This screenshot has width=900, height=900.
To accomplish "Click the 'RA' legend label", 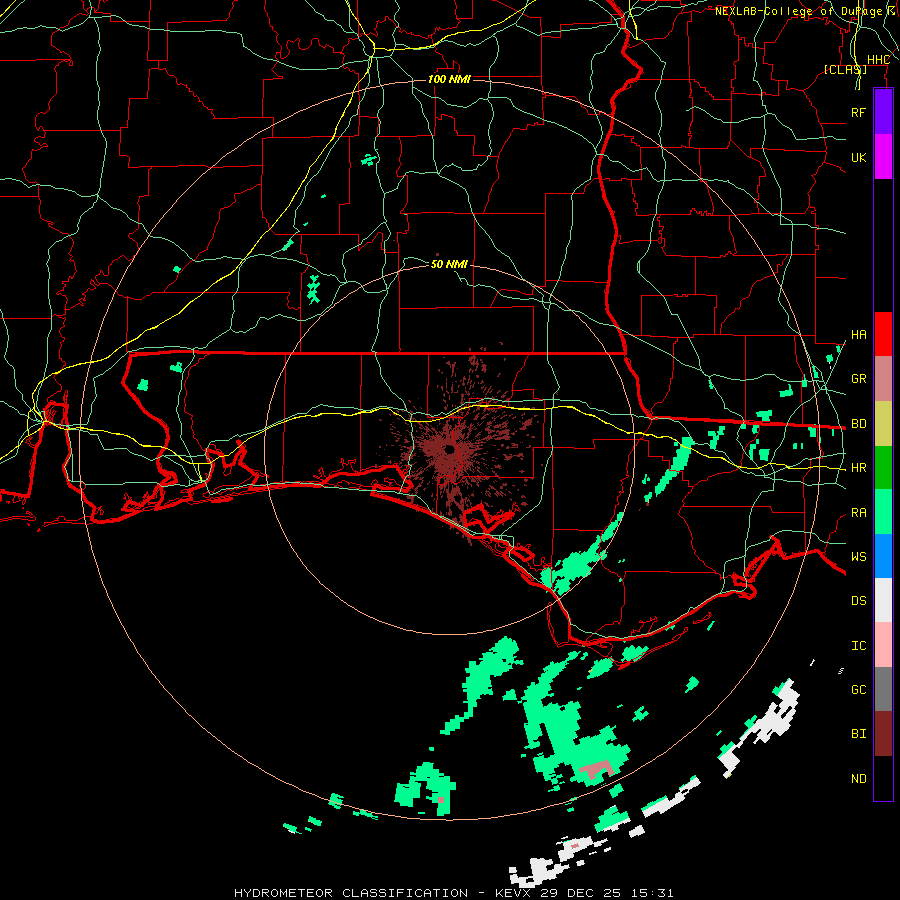I will (x=858, y=513).
